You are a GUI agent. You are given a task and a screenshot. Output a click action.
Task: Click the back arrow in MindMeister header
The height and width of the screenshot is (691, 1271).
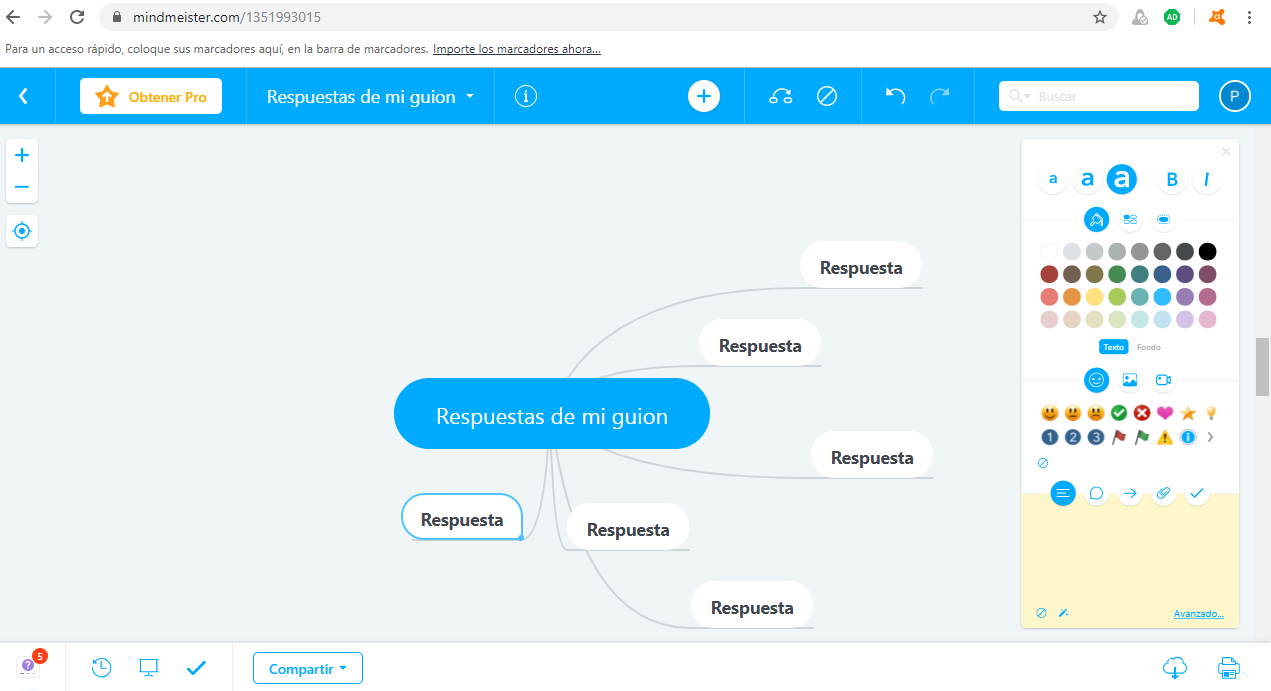coord(24,96)
